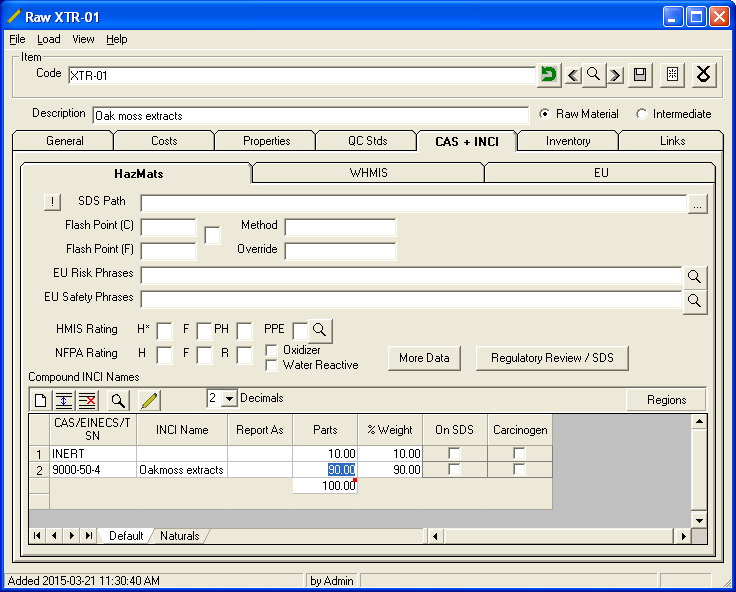
Task: Click Regulatory Review / SDS button
Action: coord(552,358)
